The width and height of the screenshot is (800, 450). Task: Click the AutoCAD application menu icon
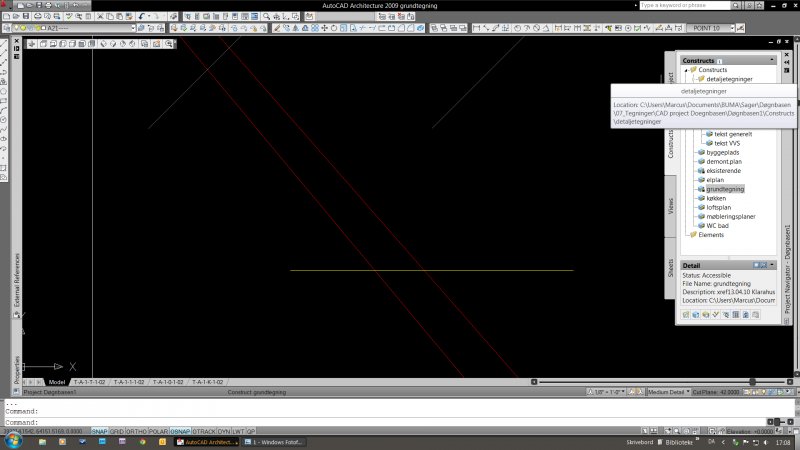coord(7,6)
